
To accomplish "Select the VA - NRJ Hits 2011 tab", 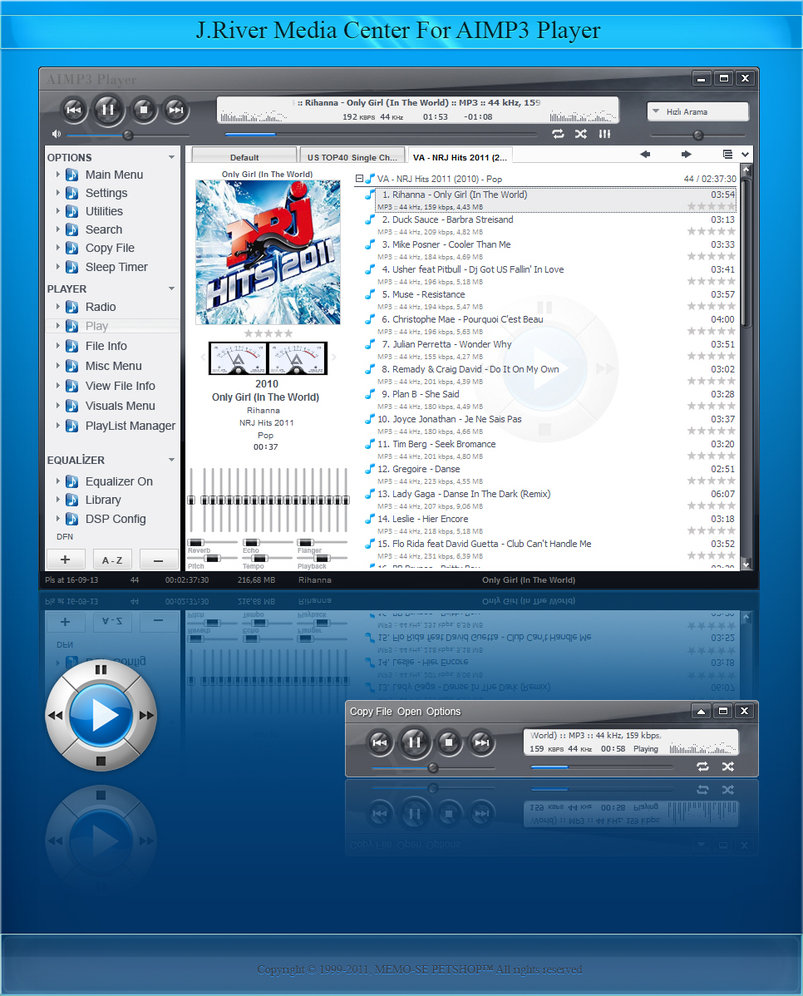I will [x=459, y=157].
